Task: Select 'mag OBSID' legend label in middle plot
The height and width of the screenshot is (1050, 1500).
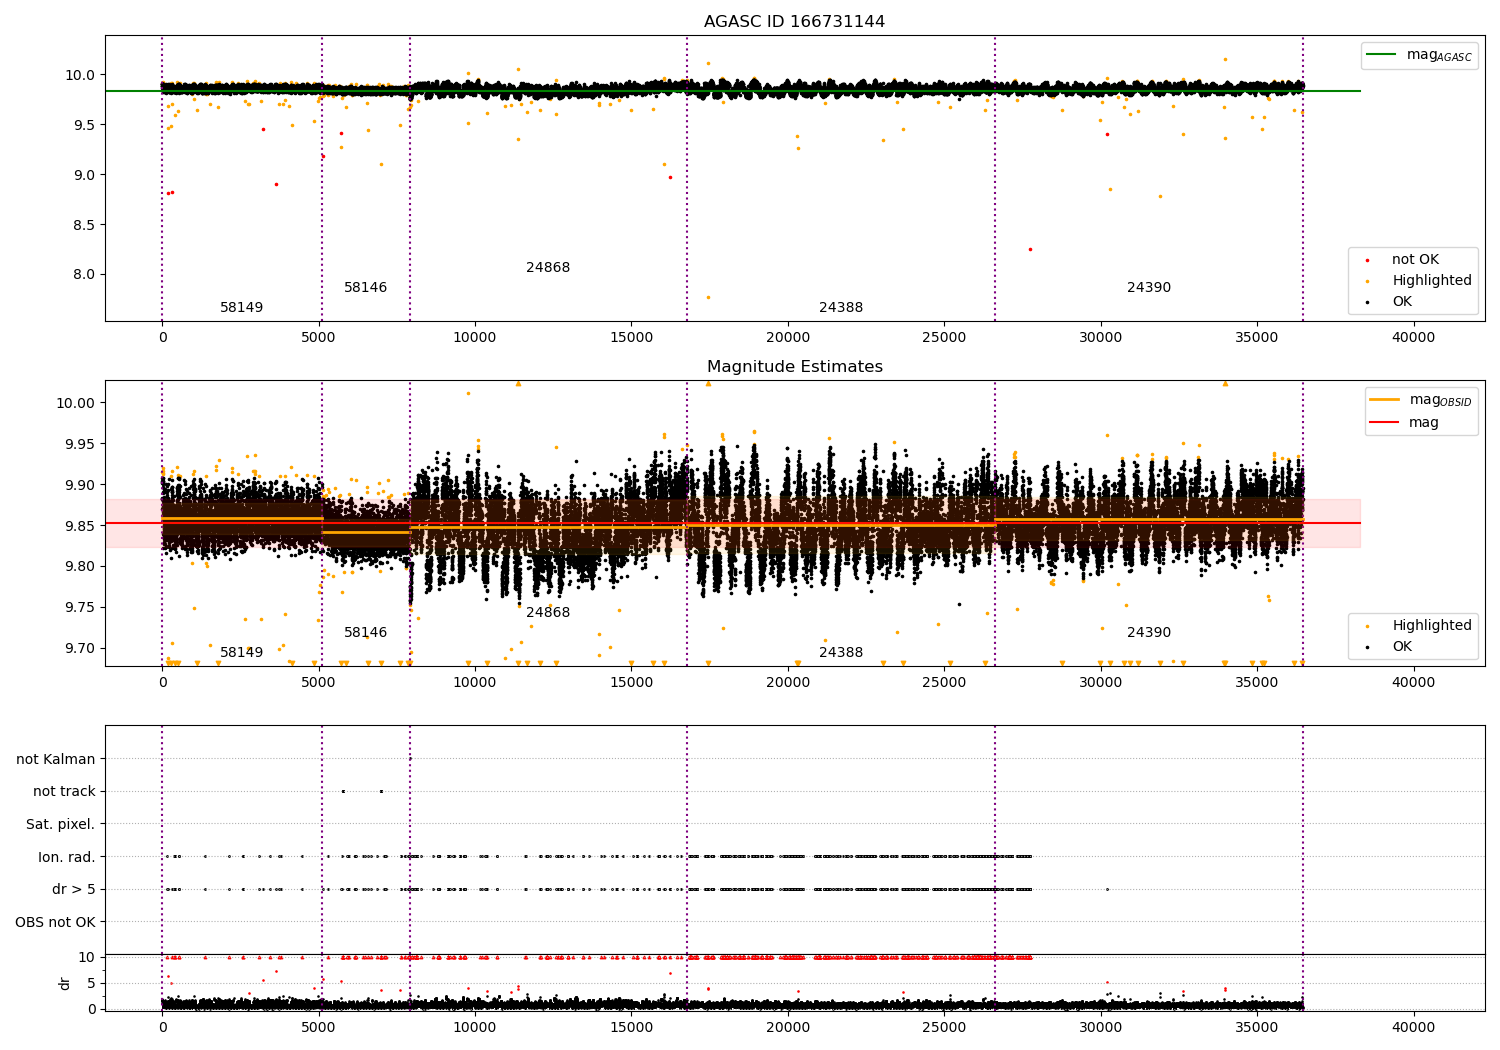Action: tap(1441, 400)
